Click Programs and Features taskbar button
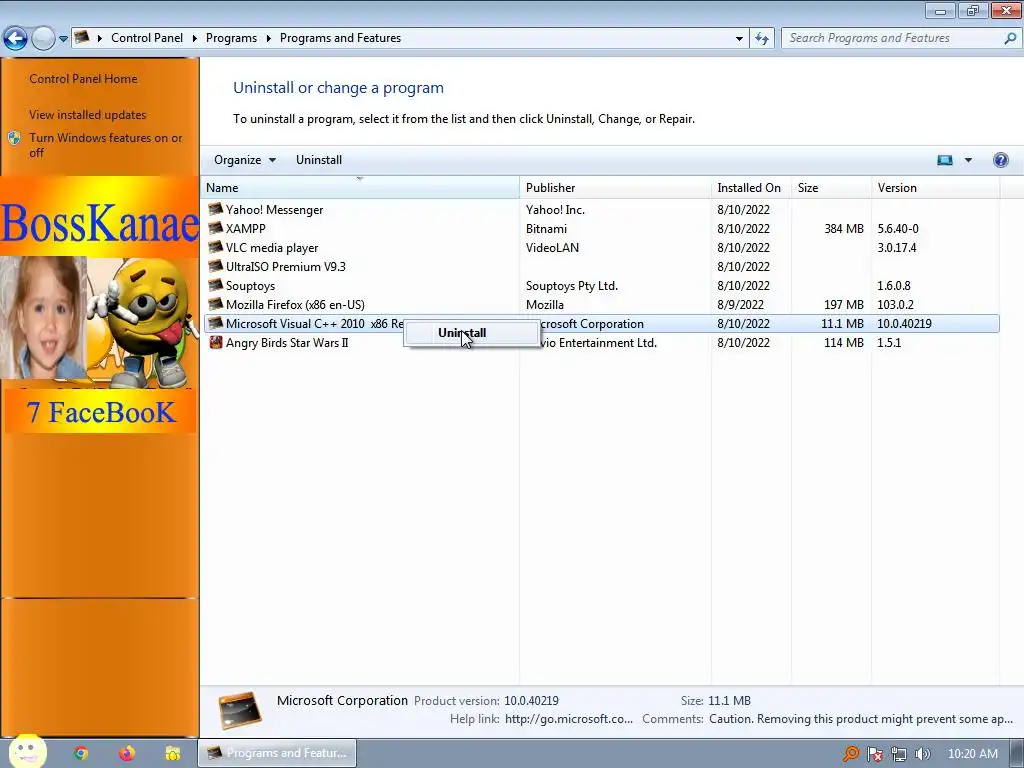The width and height of the screenshot is (1024, 768). 277,753
